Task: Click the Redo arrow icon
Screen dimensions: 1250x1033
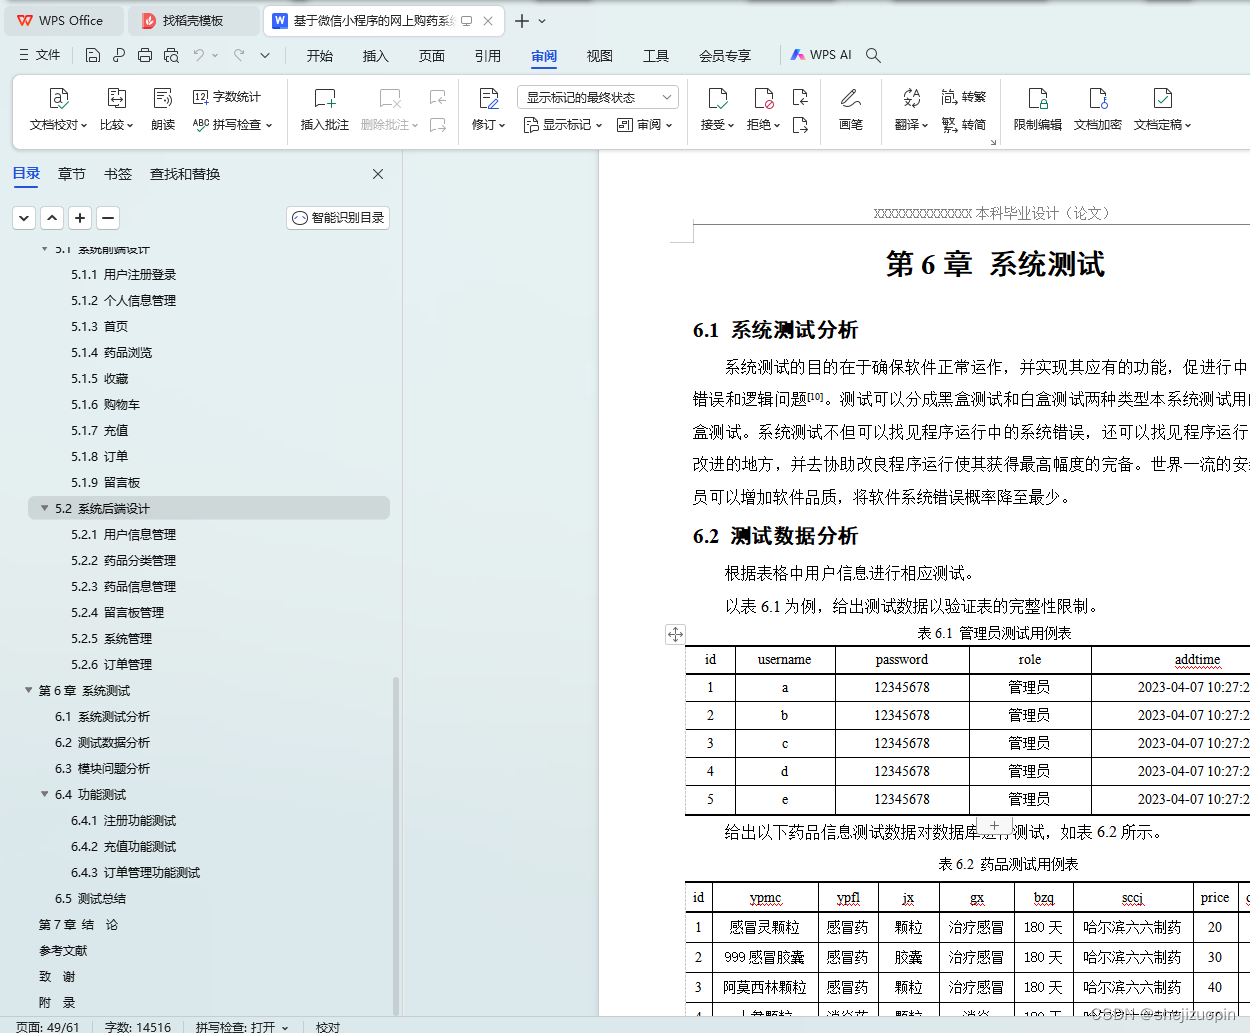Action: (x=239, y=55)
